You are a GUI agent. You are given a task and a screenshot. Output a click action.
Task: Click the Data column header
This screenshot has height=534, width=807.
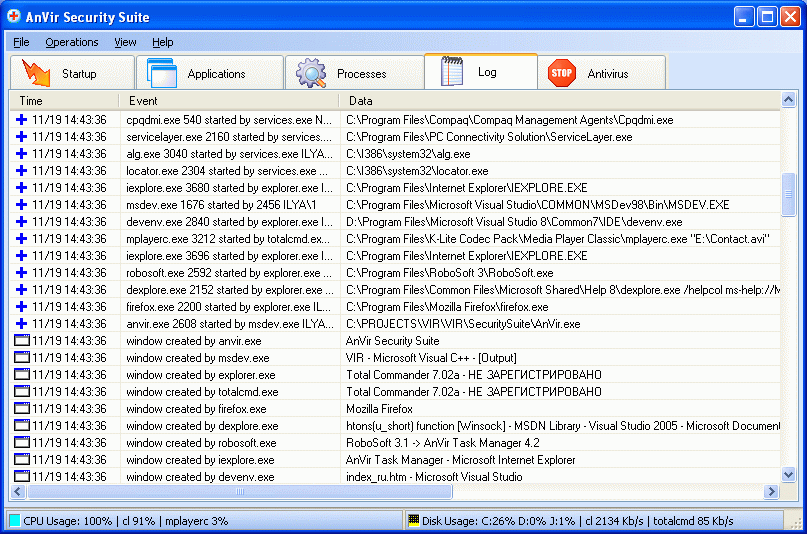coord(360,100)
